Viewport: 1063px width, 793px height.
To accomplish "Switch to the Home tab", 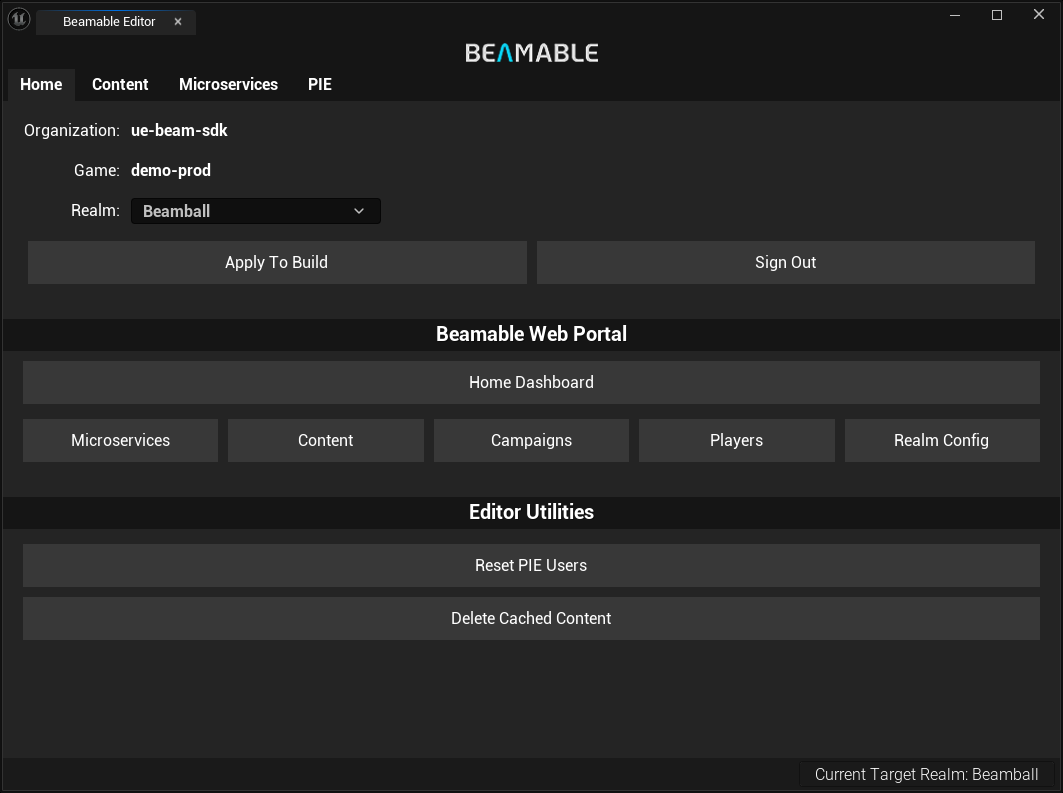I will tap(41, 85).
